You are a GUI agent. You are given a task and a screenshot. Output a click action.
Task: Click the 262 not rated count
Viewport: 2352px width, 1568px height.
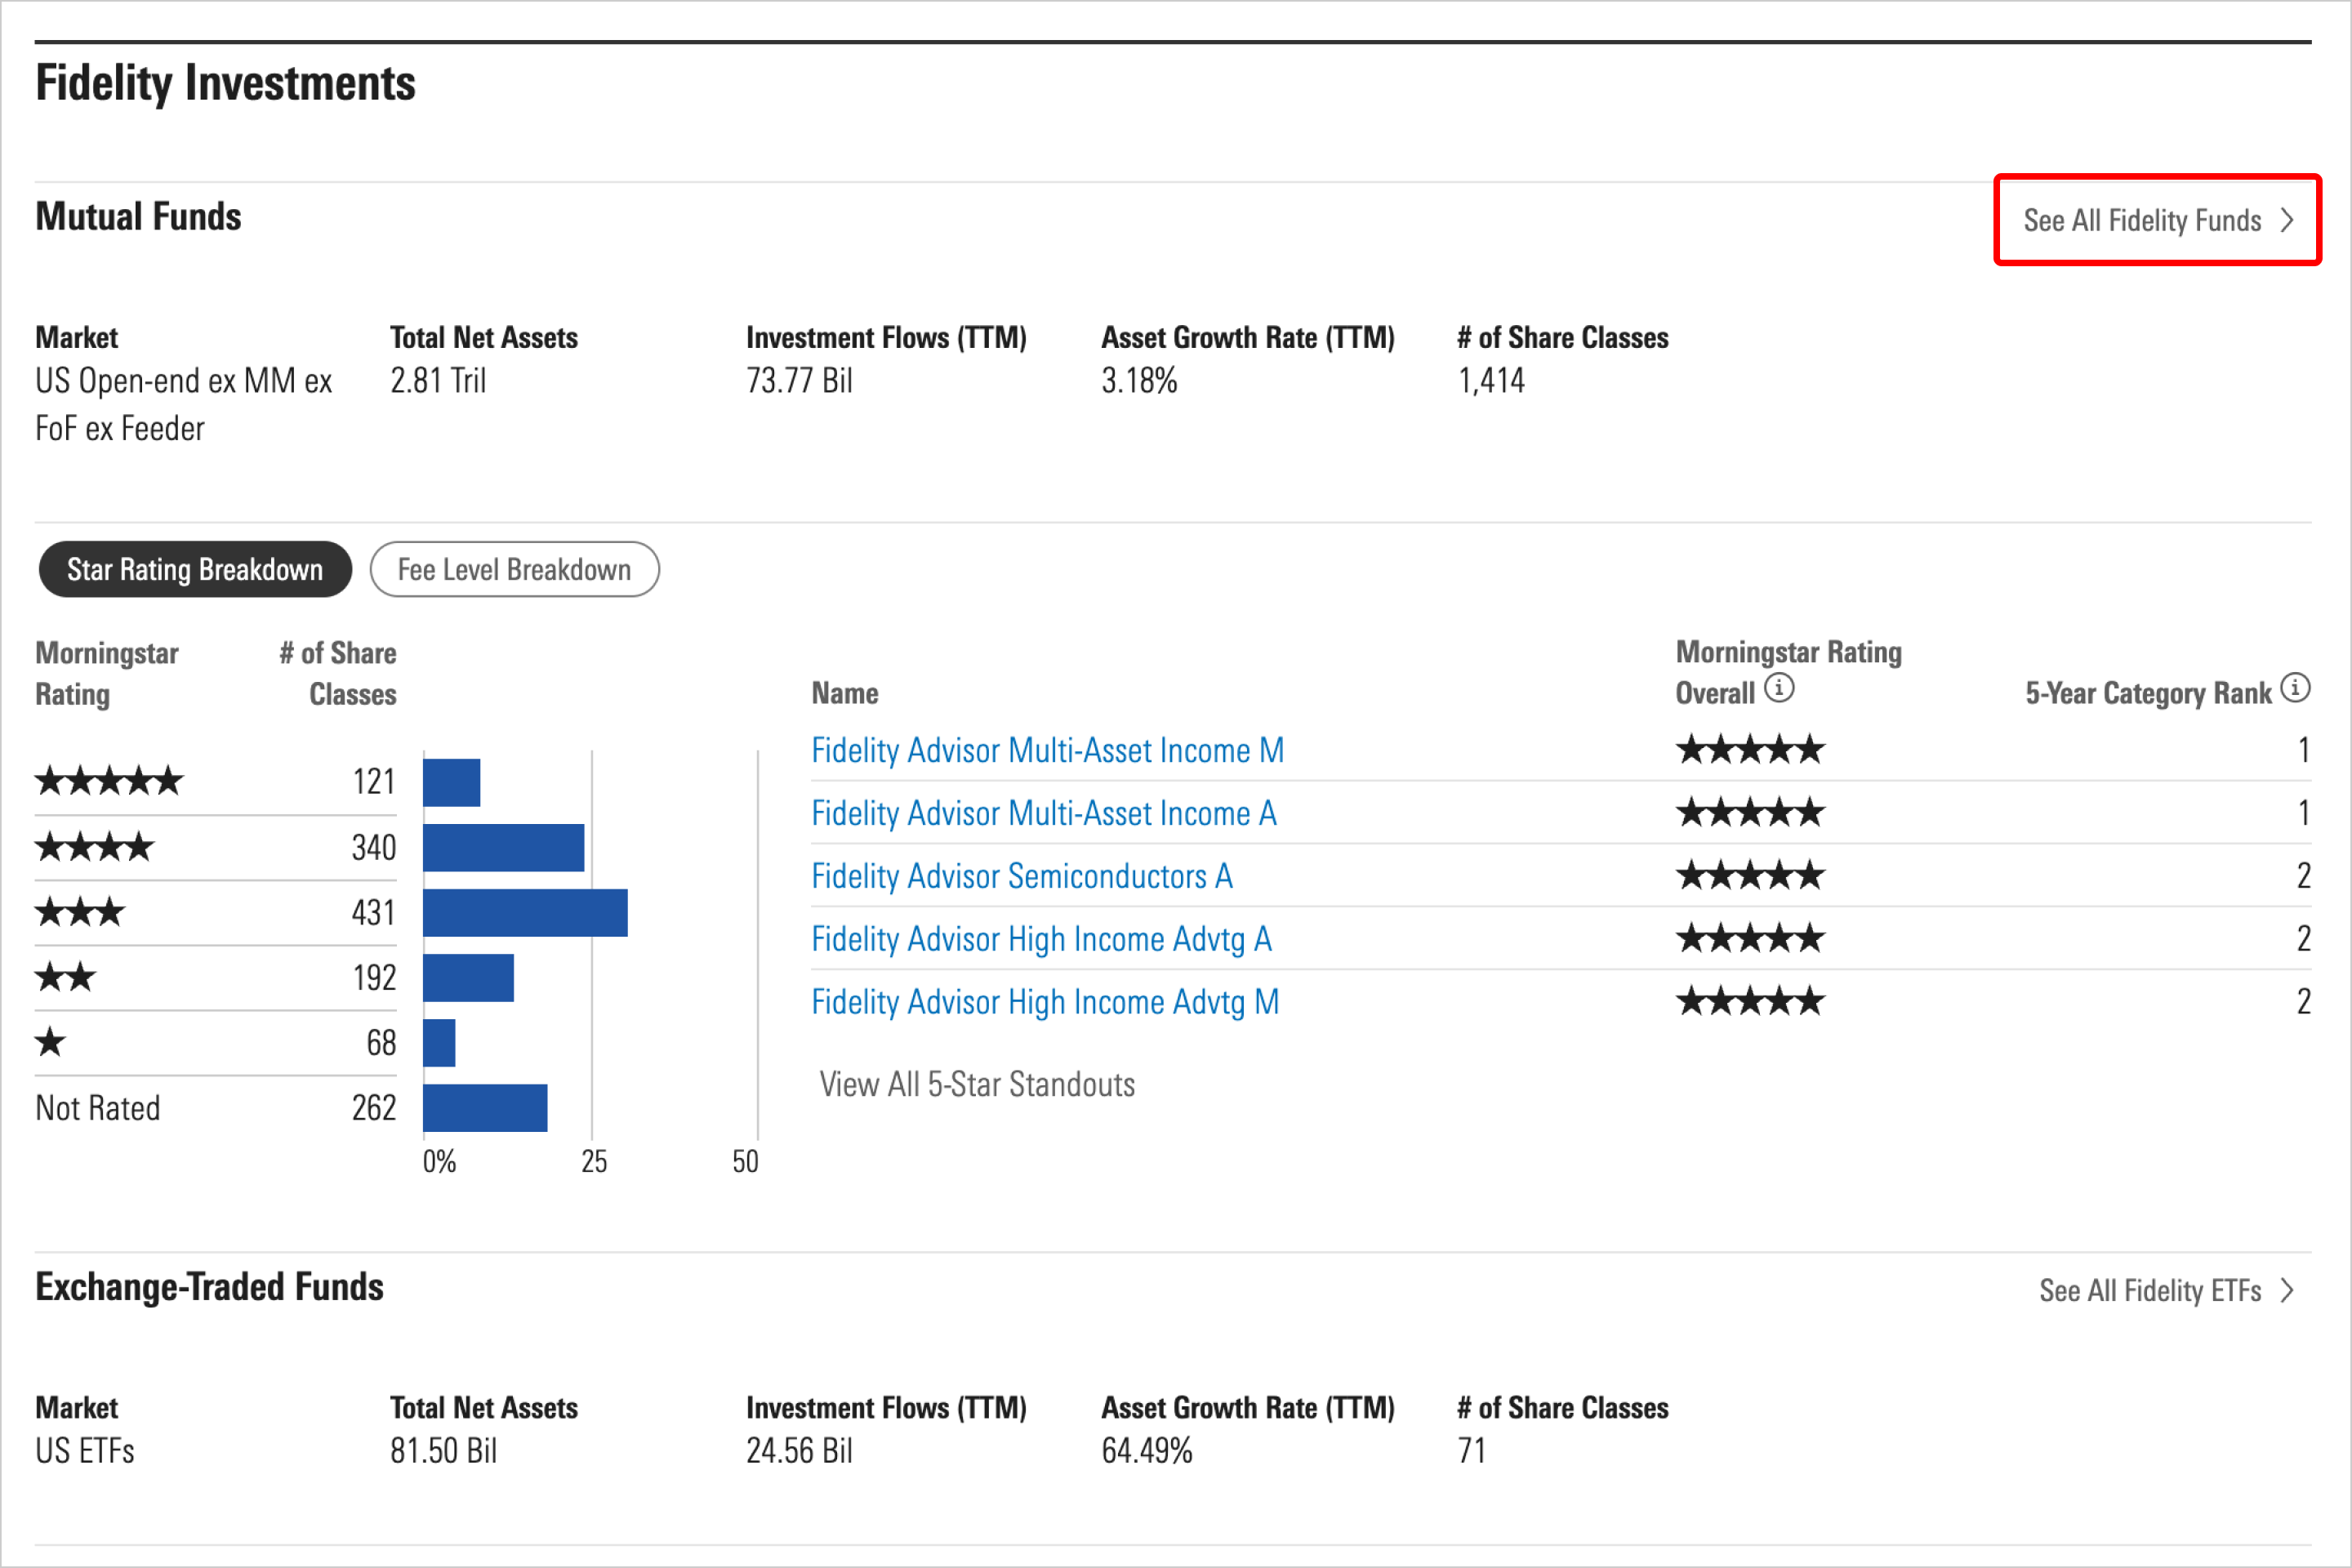(x=374, y=1107)
